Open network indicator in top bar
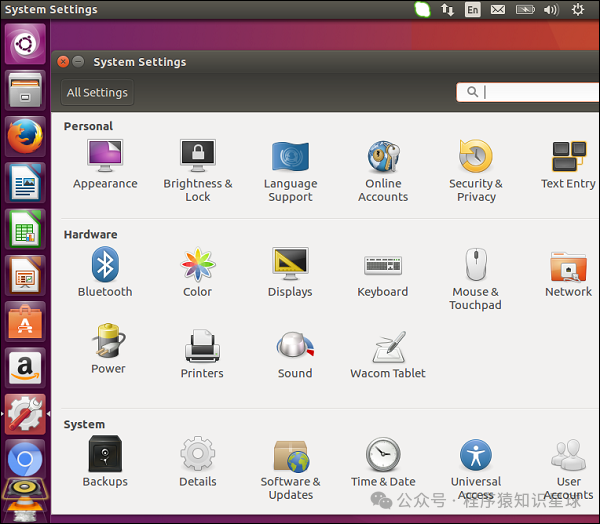Viewport: 600px width, 524px height. pyautogui.click(x=447, y=9)
